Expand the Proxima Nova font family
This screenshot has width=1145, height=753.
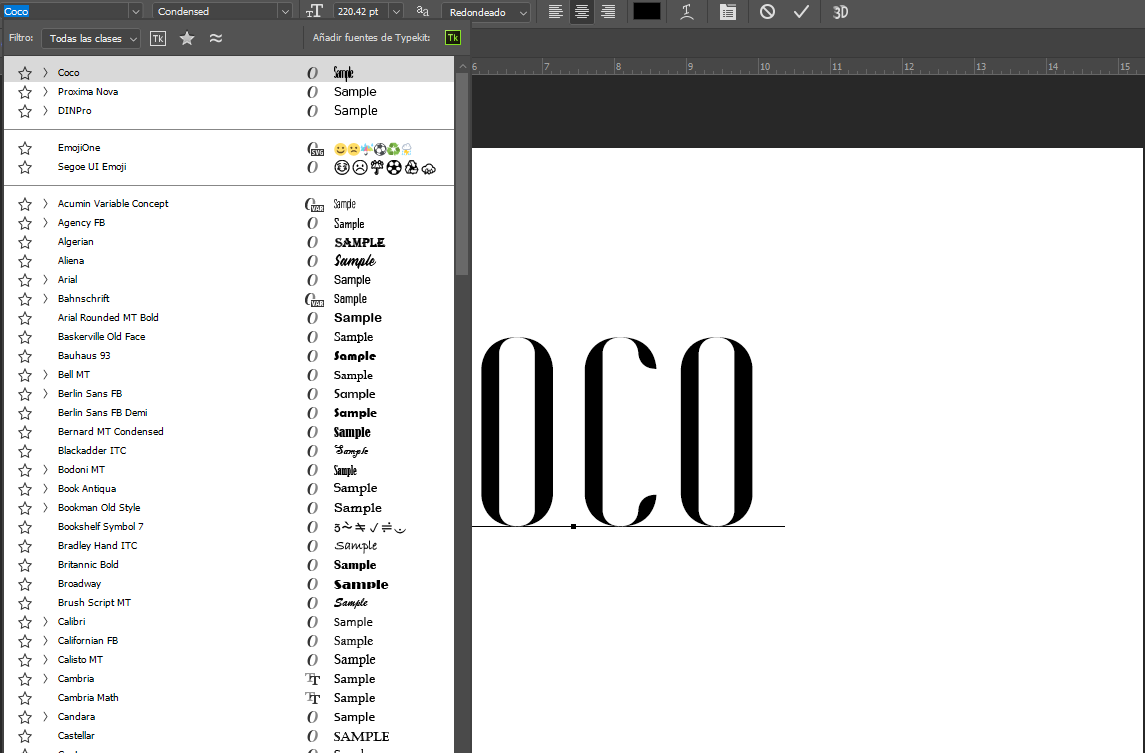pos(45,92)
